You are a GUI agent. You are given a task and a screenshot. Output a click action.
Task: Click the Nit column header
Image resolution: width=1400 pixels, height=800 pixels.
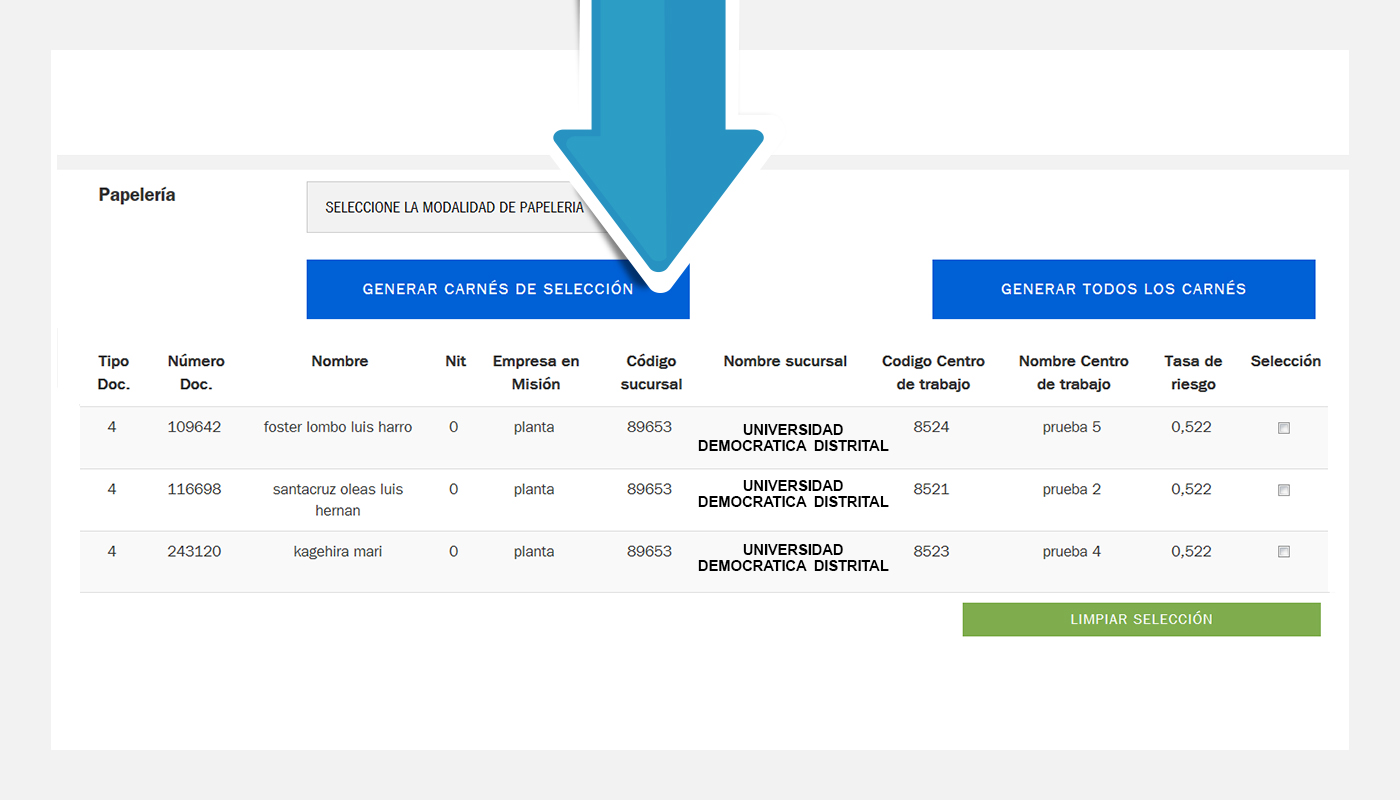pyautogui.click(x=455, y=361)
